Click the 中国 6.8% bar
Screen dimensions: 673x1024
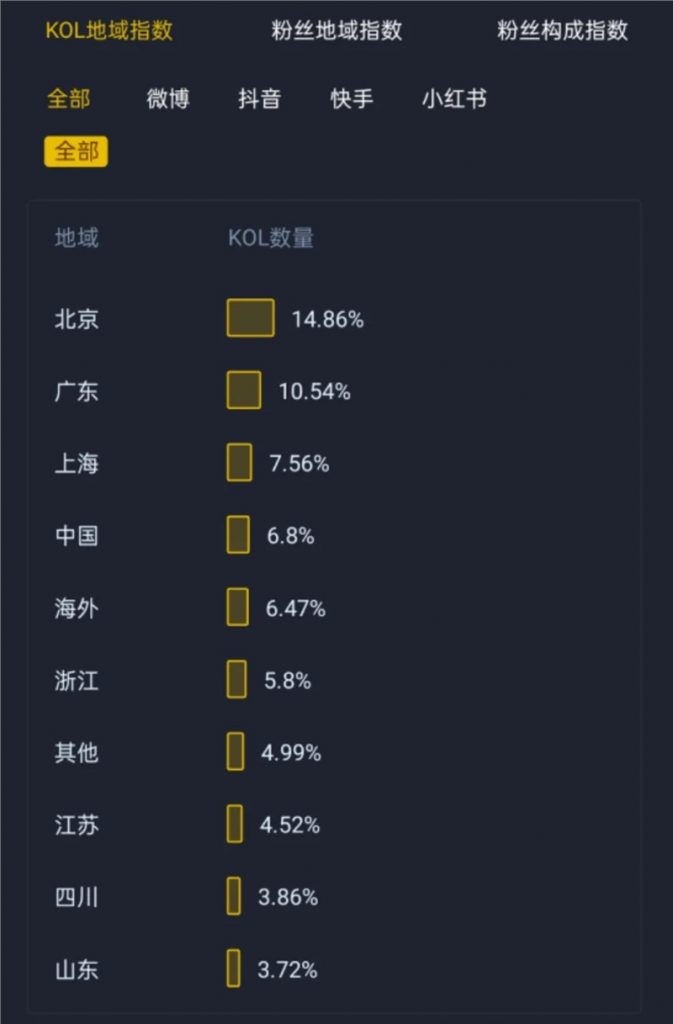[238, 535]
